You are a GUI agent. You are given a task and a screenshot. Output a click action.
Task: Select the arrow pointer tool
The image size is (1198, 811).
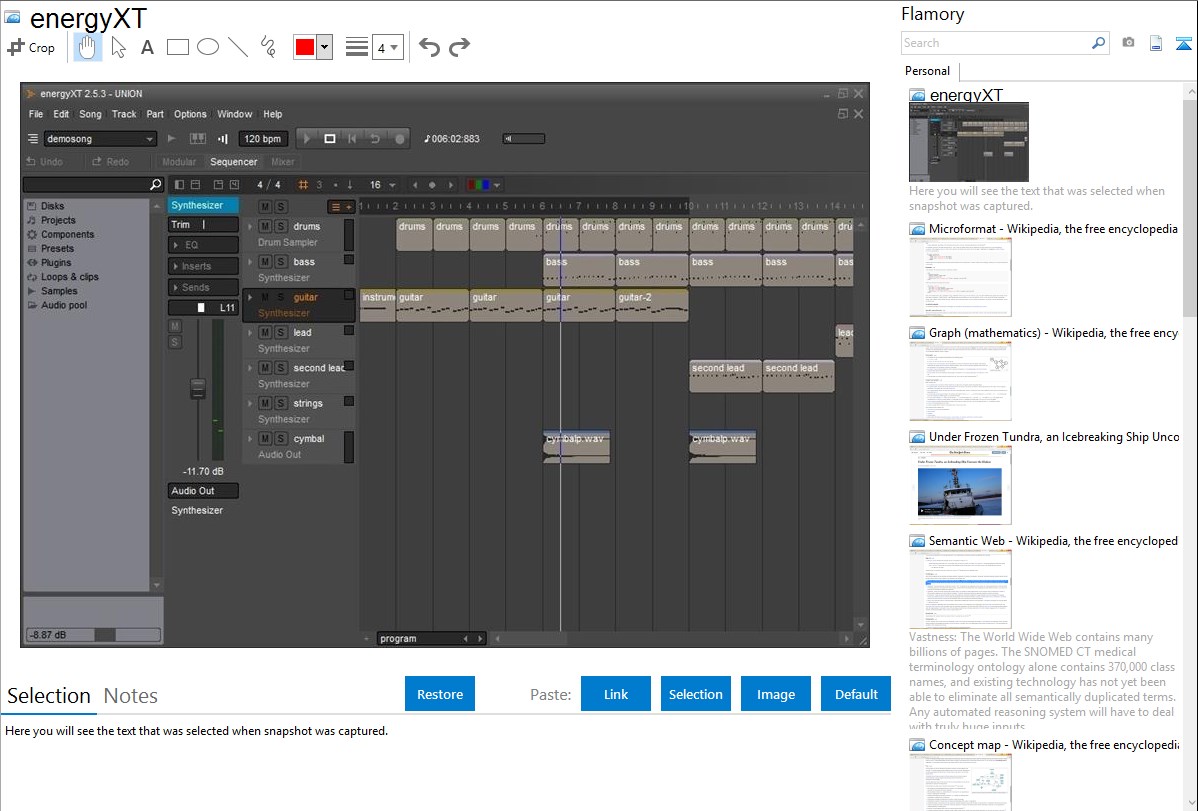point(118,47)
